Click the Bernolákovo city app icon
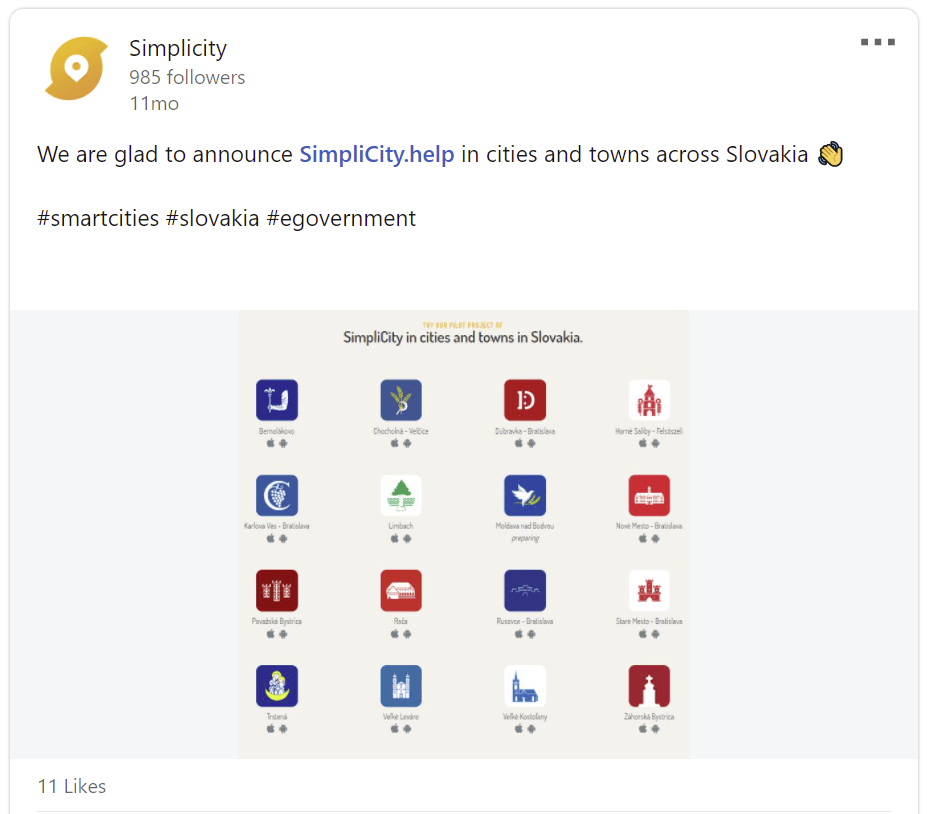Image resolution: width=927 pixels, height=814 pixels. pos(277,400)
